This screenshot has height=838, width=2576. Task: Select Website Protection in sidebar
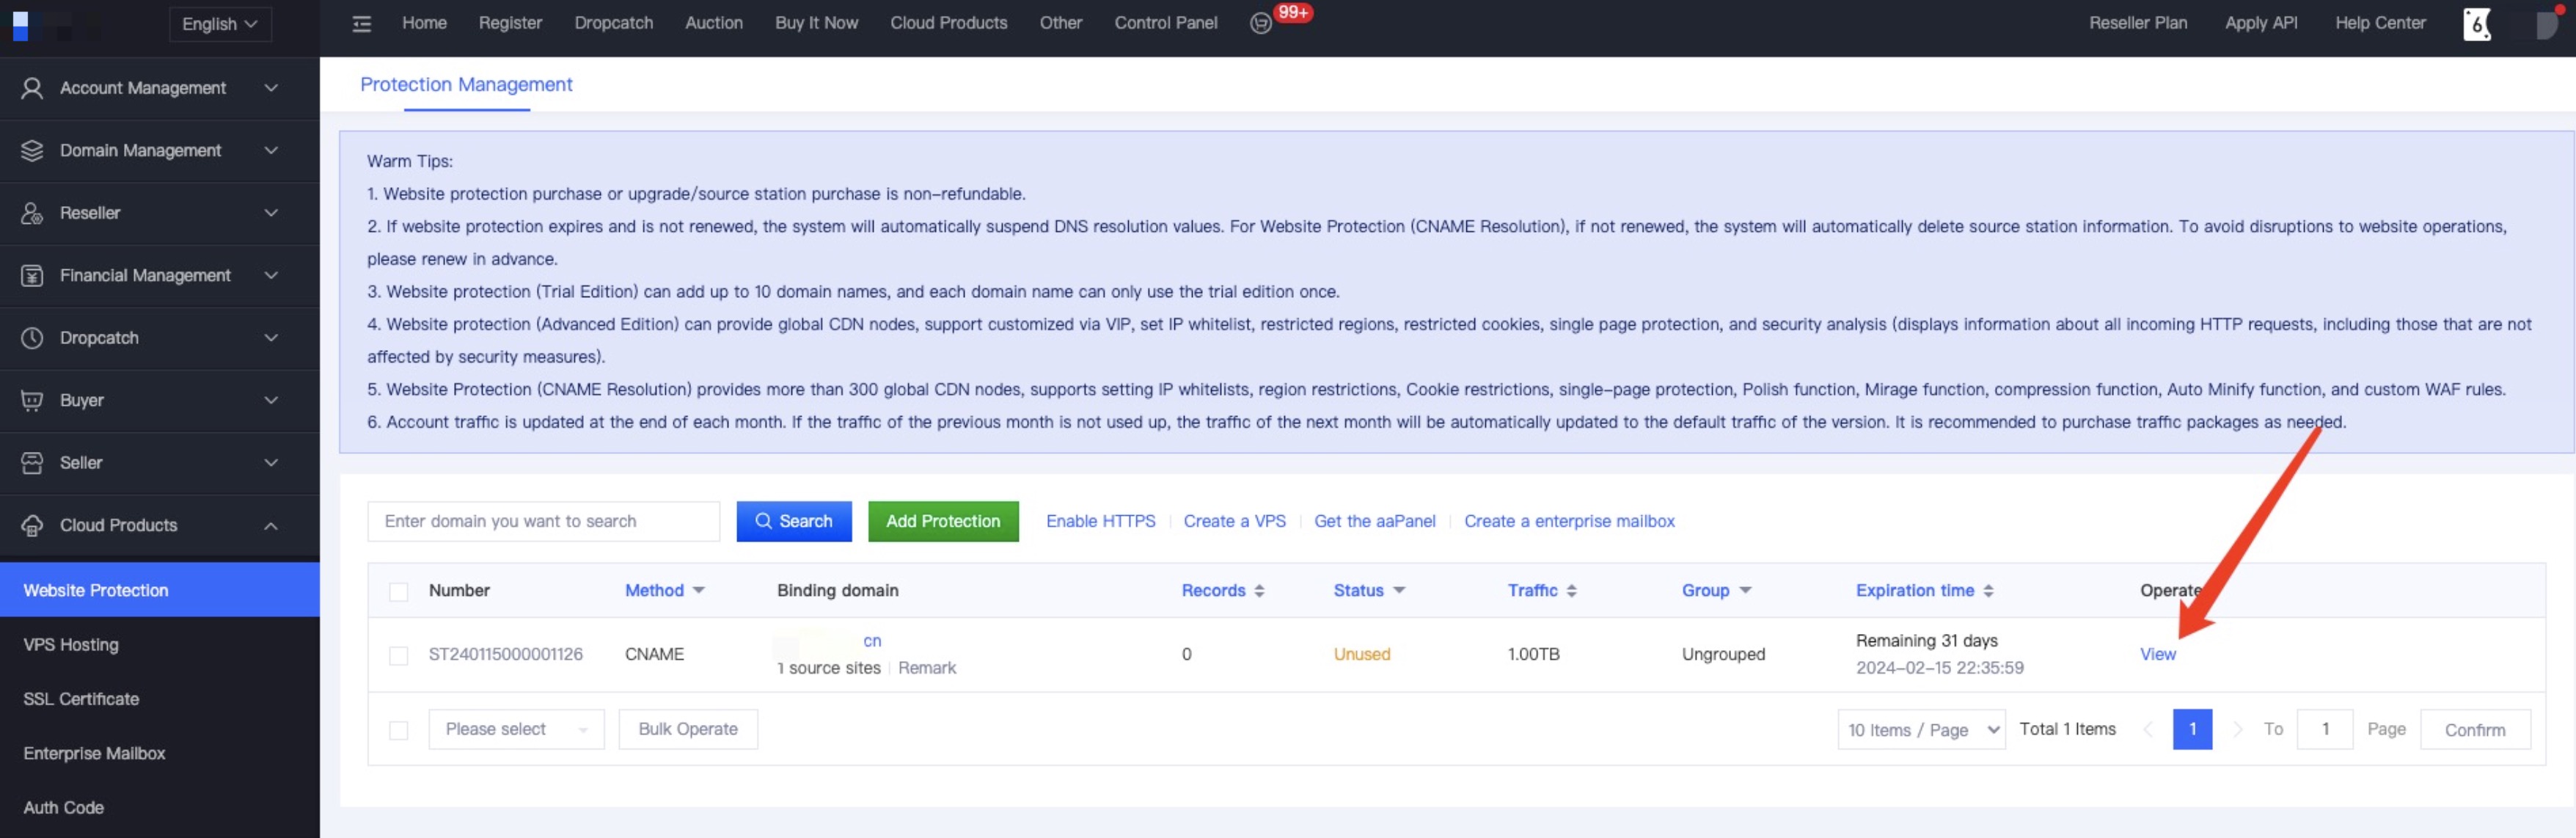click(160, 590)
